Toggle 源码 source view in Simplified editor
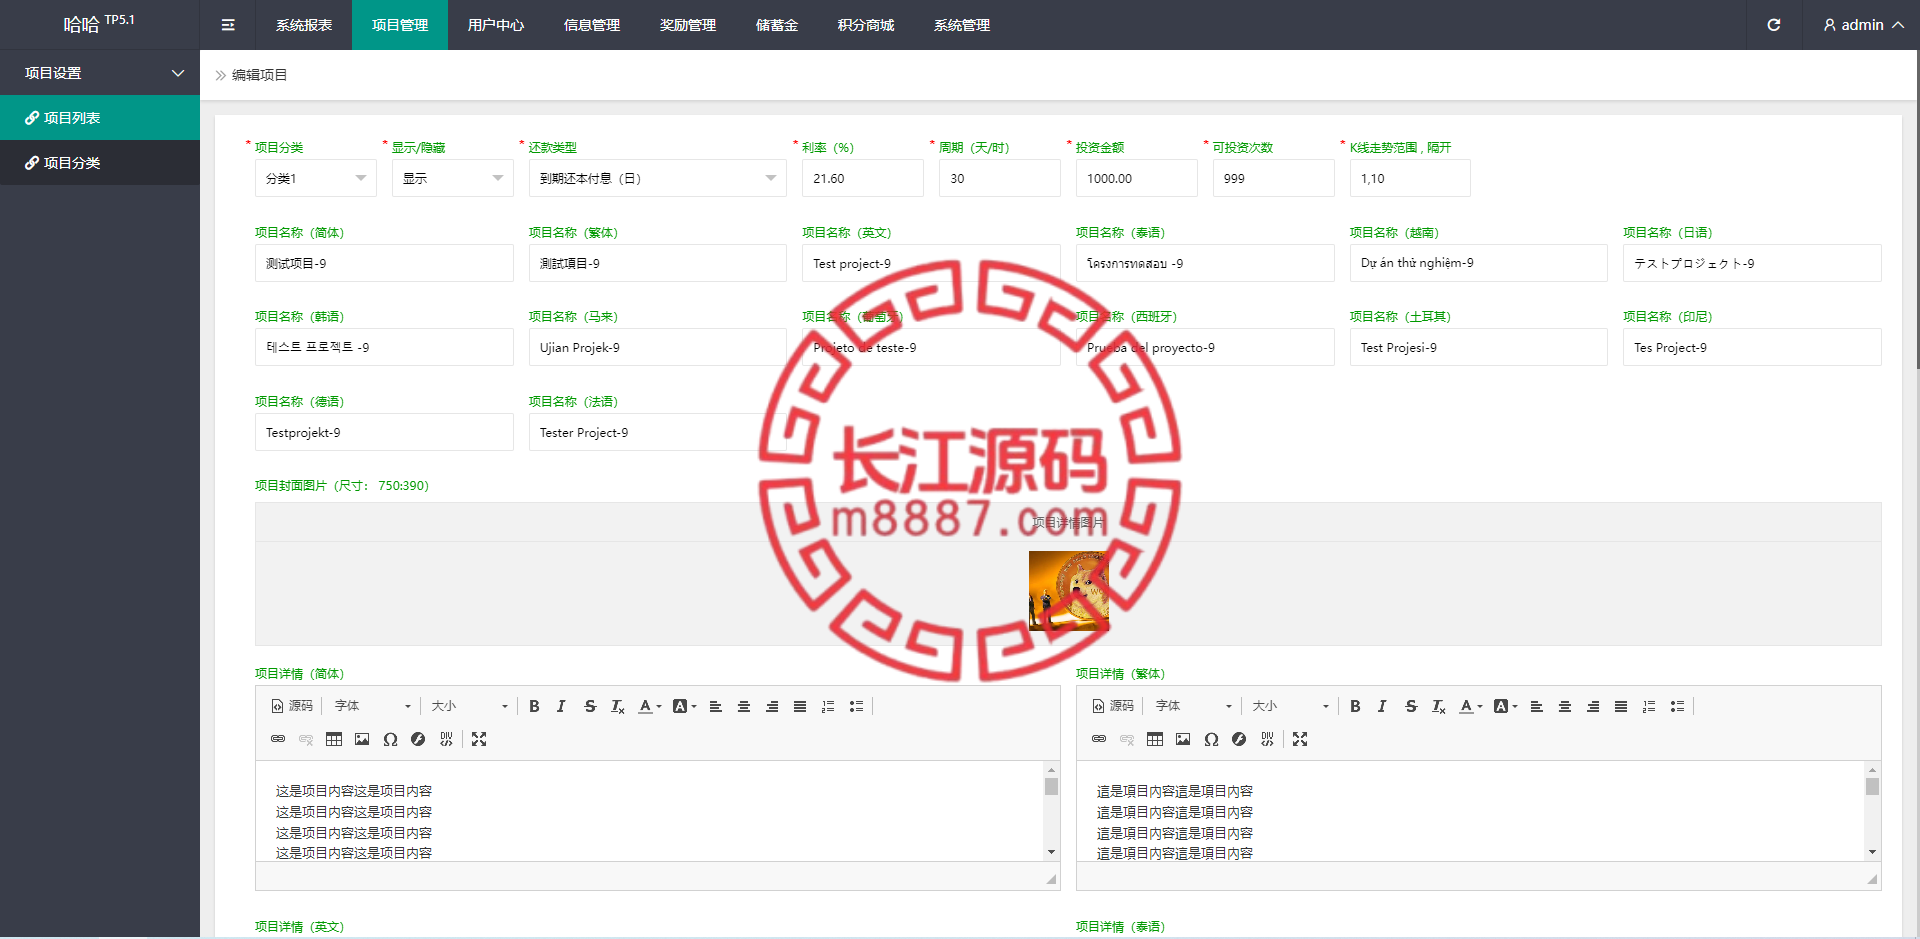 292,706
